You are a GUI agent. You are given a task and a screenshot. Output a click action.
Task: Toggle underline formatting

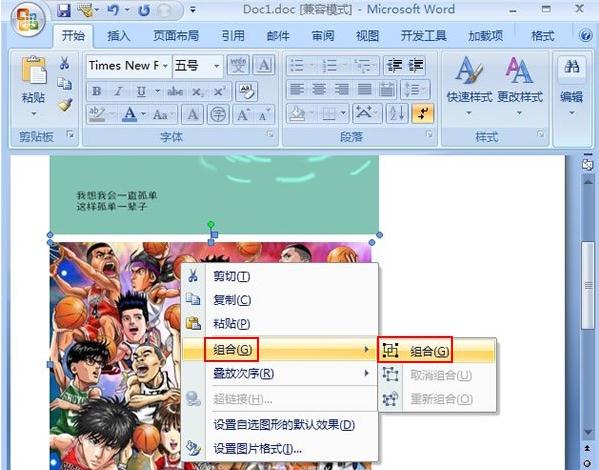[141, 91]
